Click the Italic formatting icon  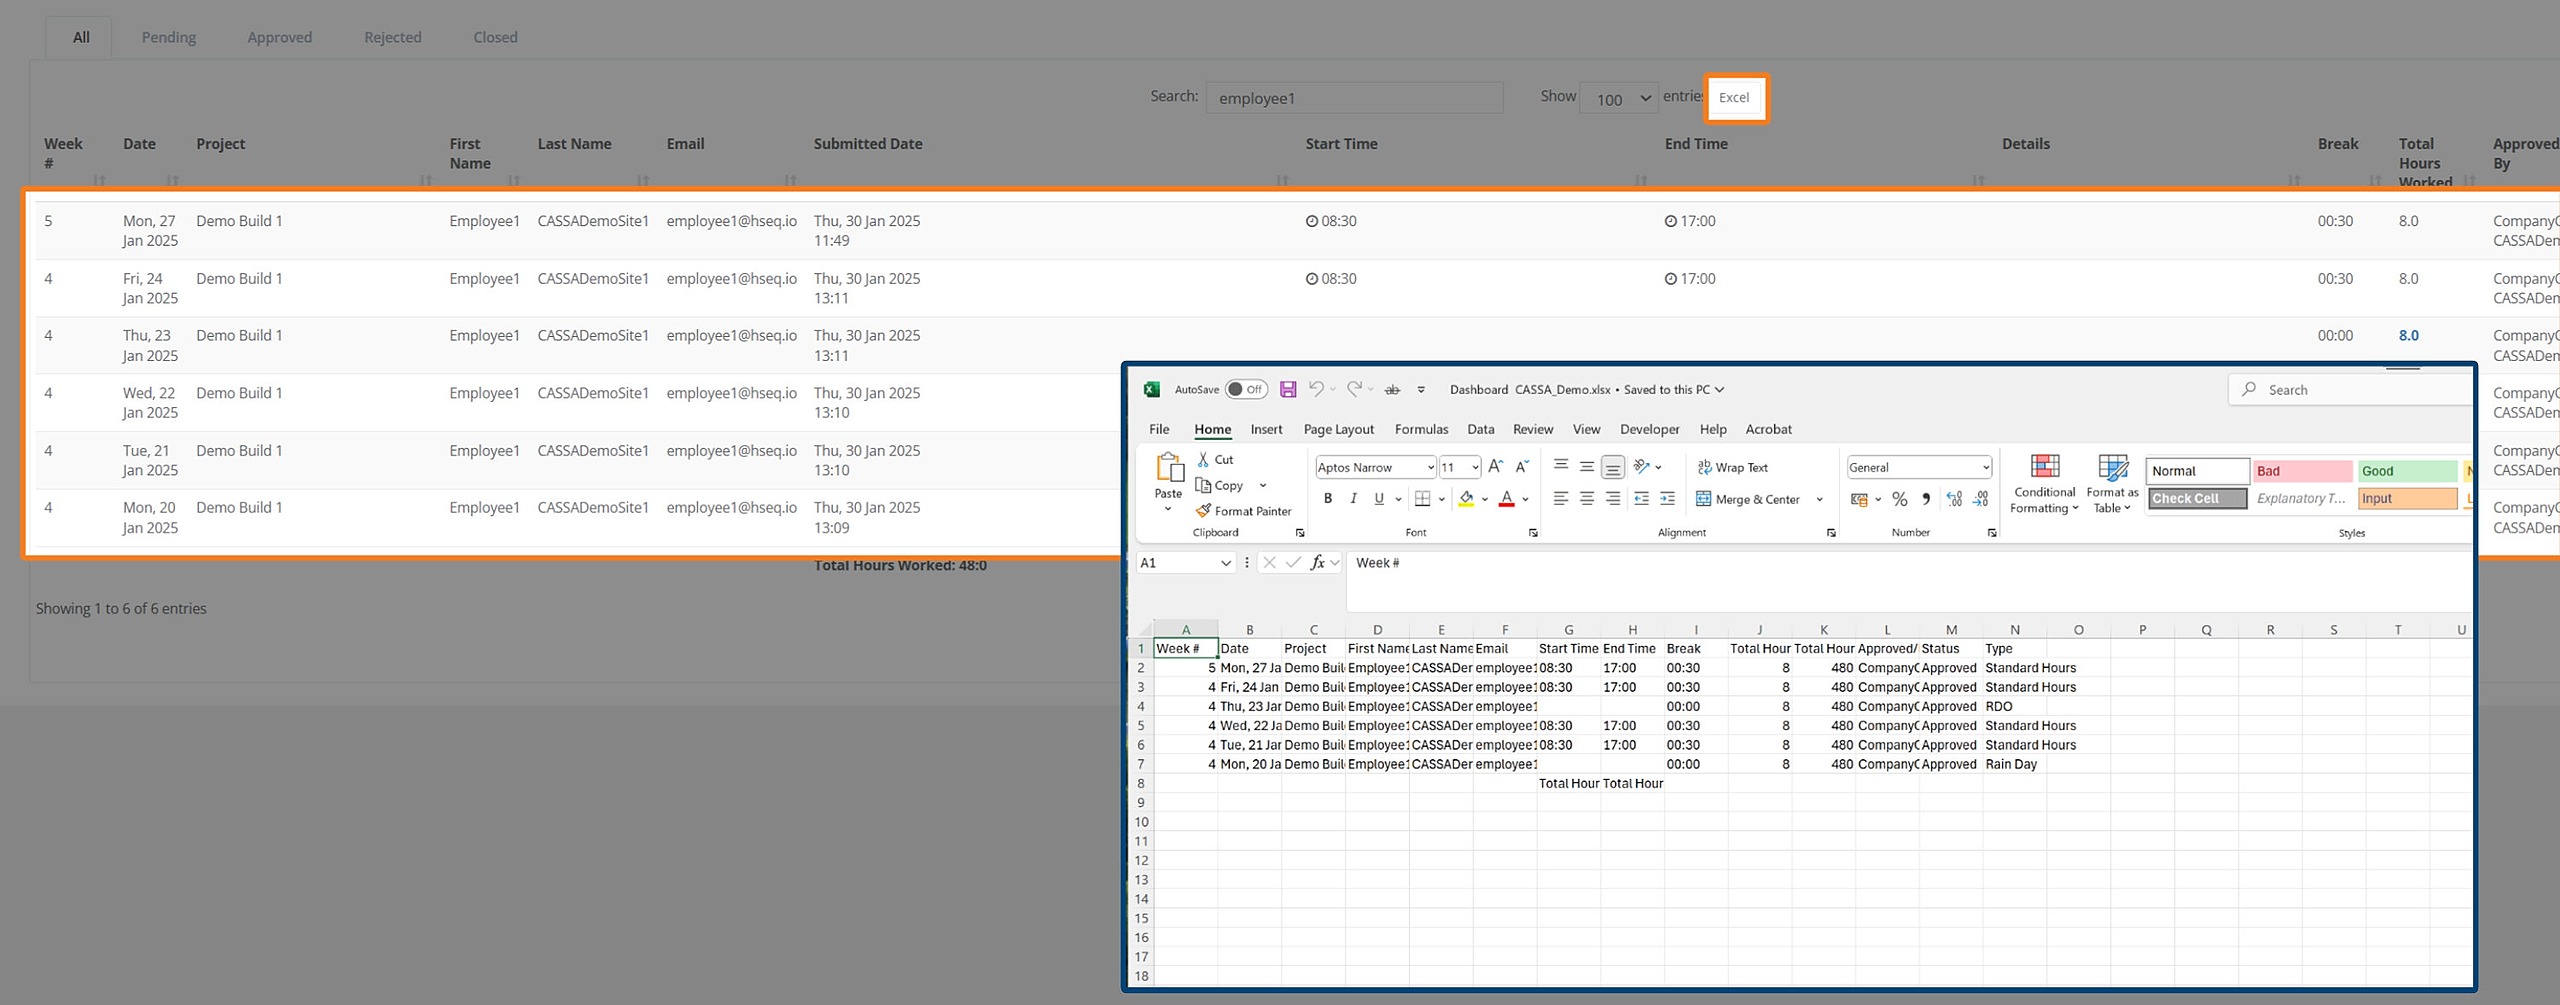pyautogui.click(x=1353, y=499)
